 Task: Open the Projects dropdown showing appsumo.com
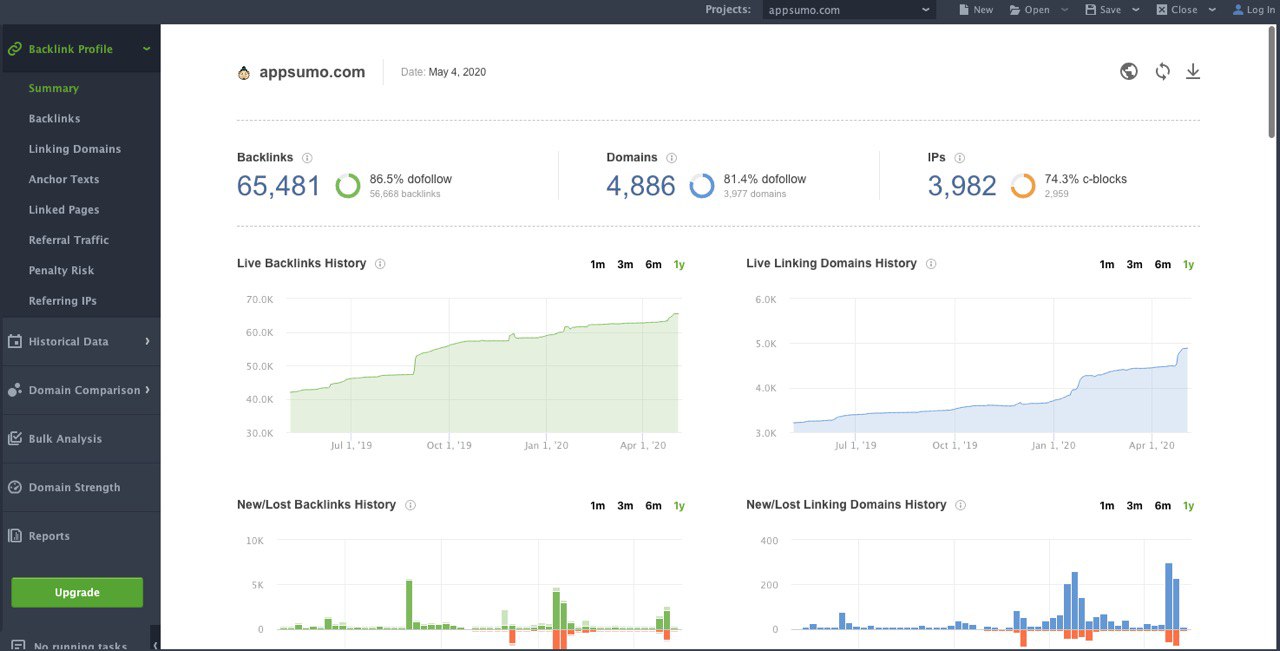[848, 10]
